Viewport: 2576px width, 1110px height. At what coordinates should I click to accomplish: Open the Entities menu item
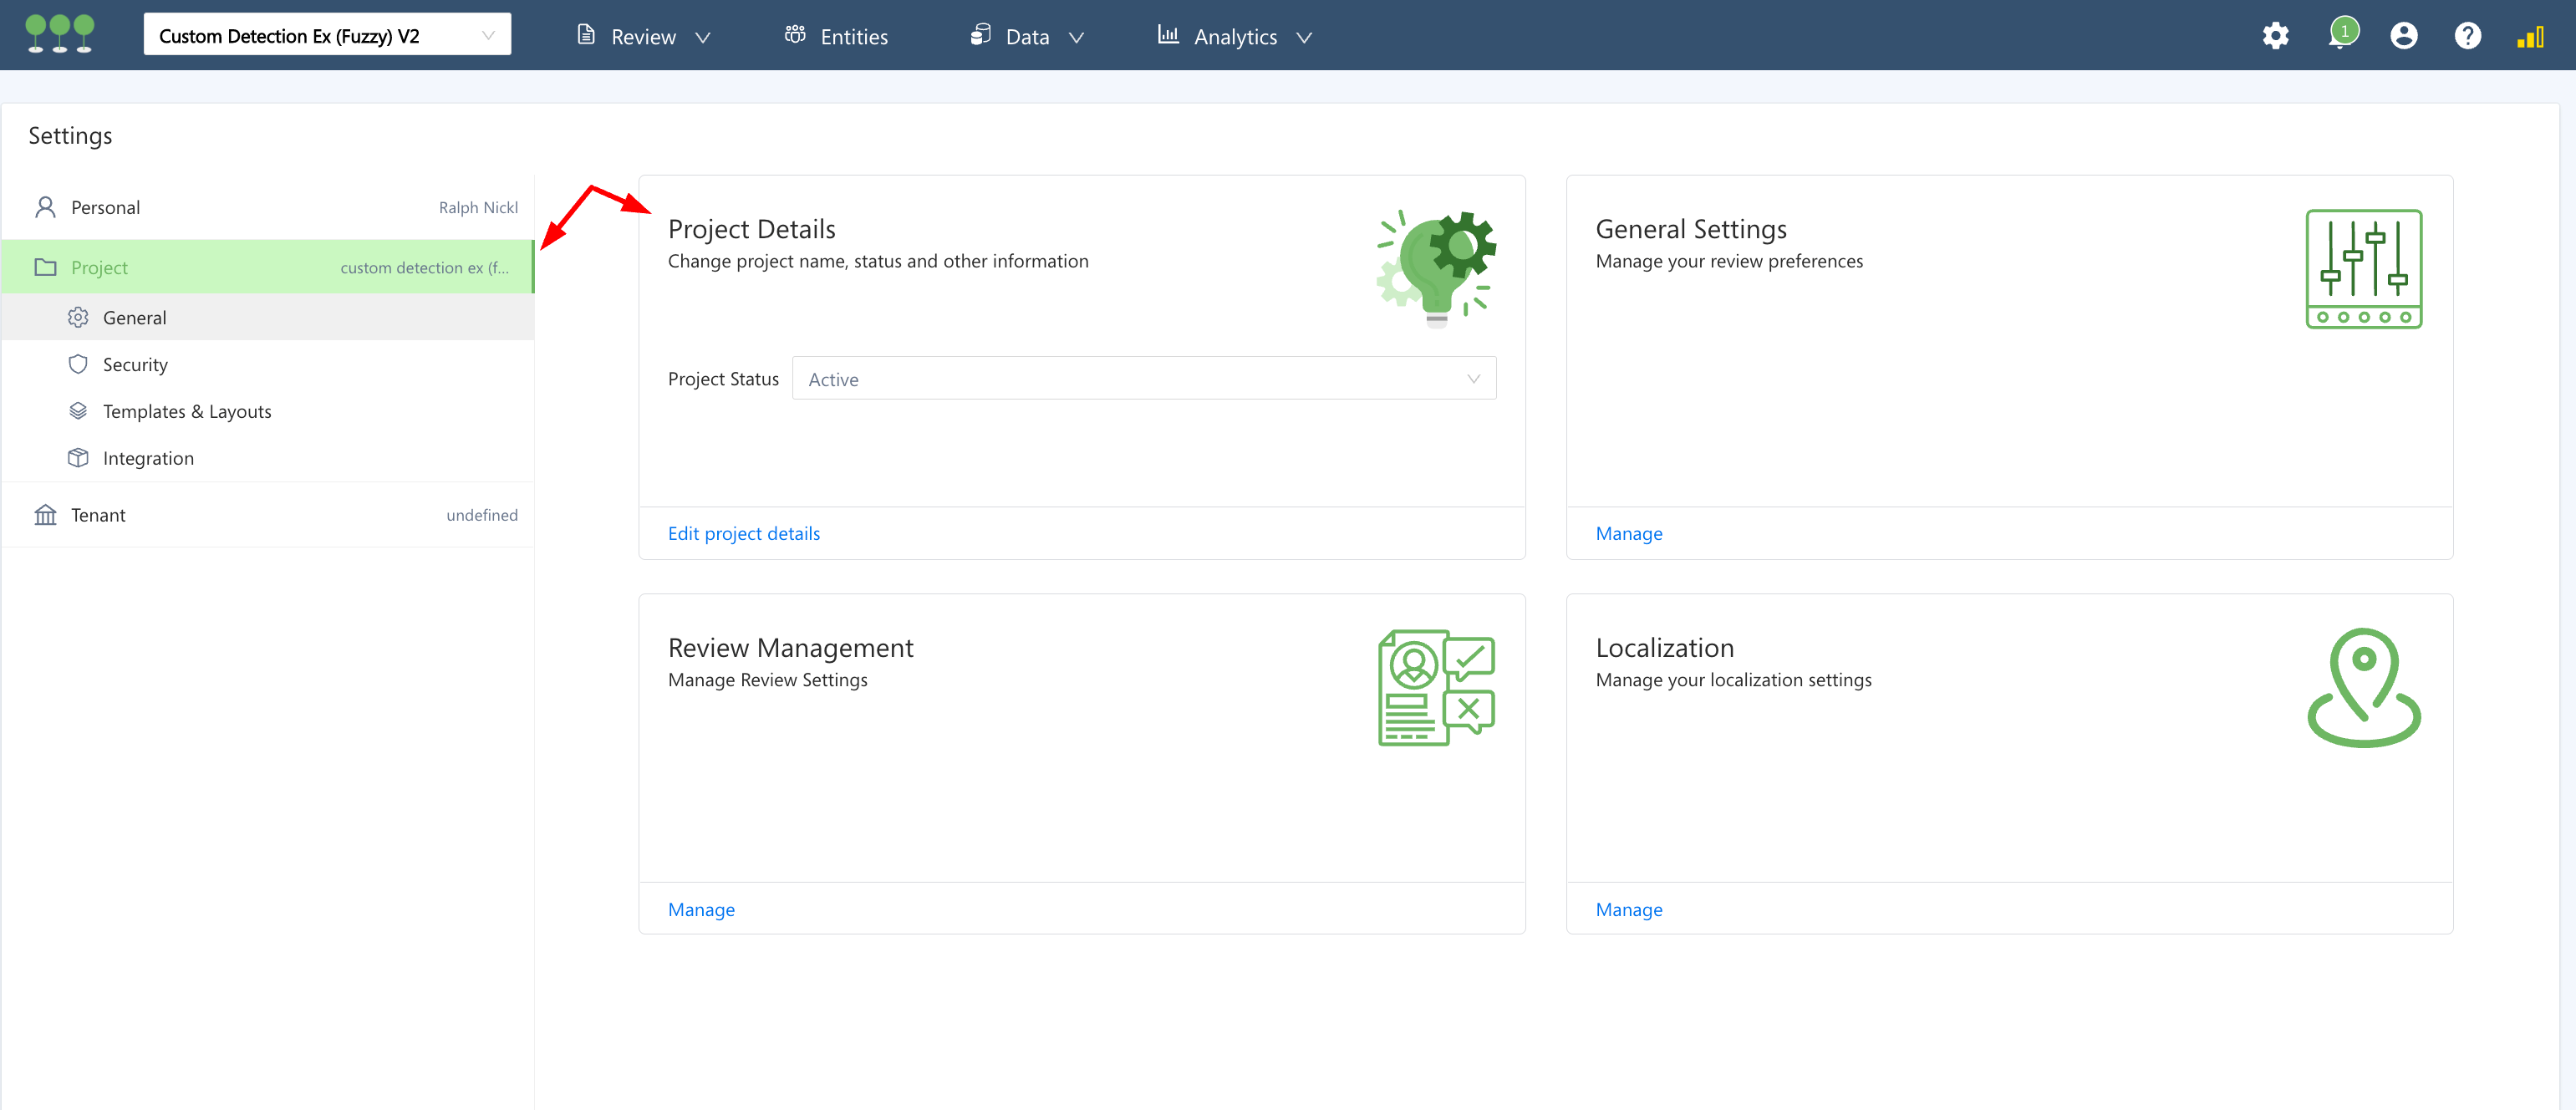pyautogui.click(x=836, y=37)
